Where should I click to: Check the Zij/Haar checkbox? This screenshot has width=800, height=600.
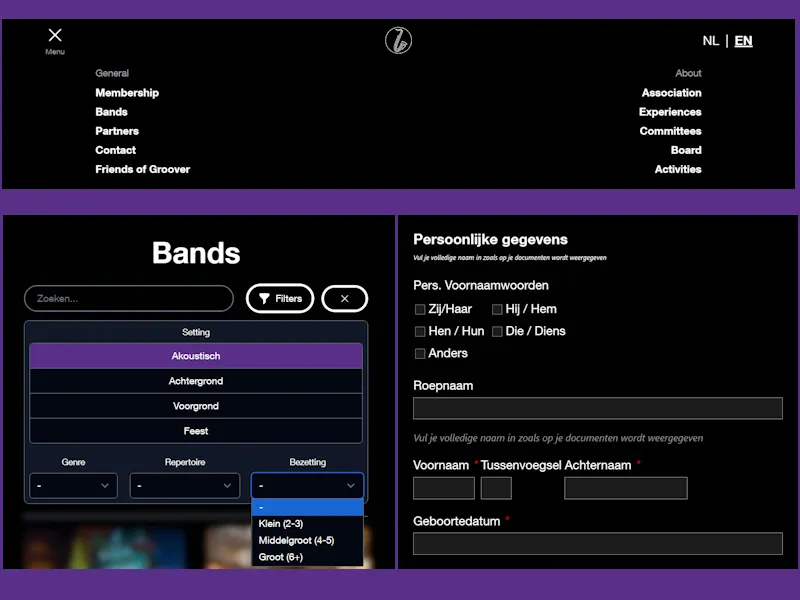[420, 310]
